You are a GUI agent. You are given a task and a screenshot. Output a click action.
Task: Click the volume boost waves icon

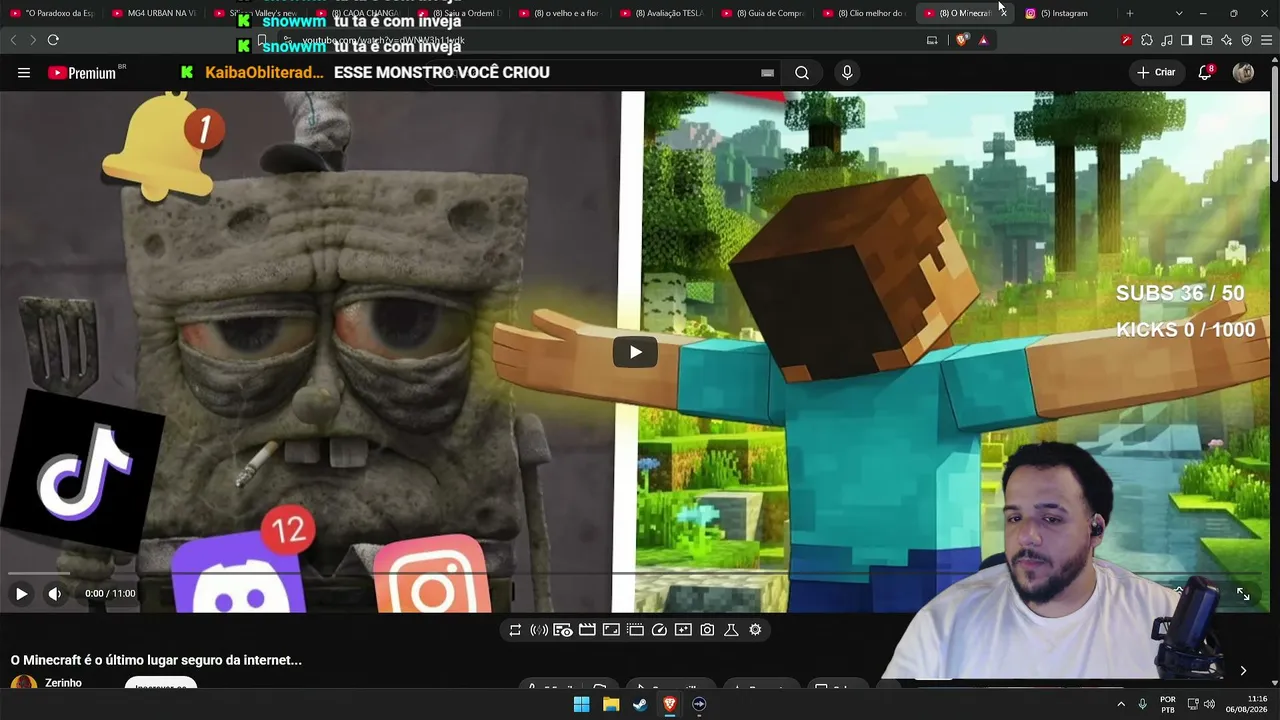pos(539,630)
